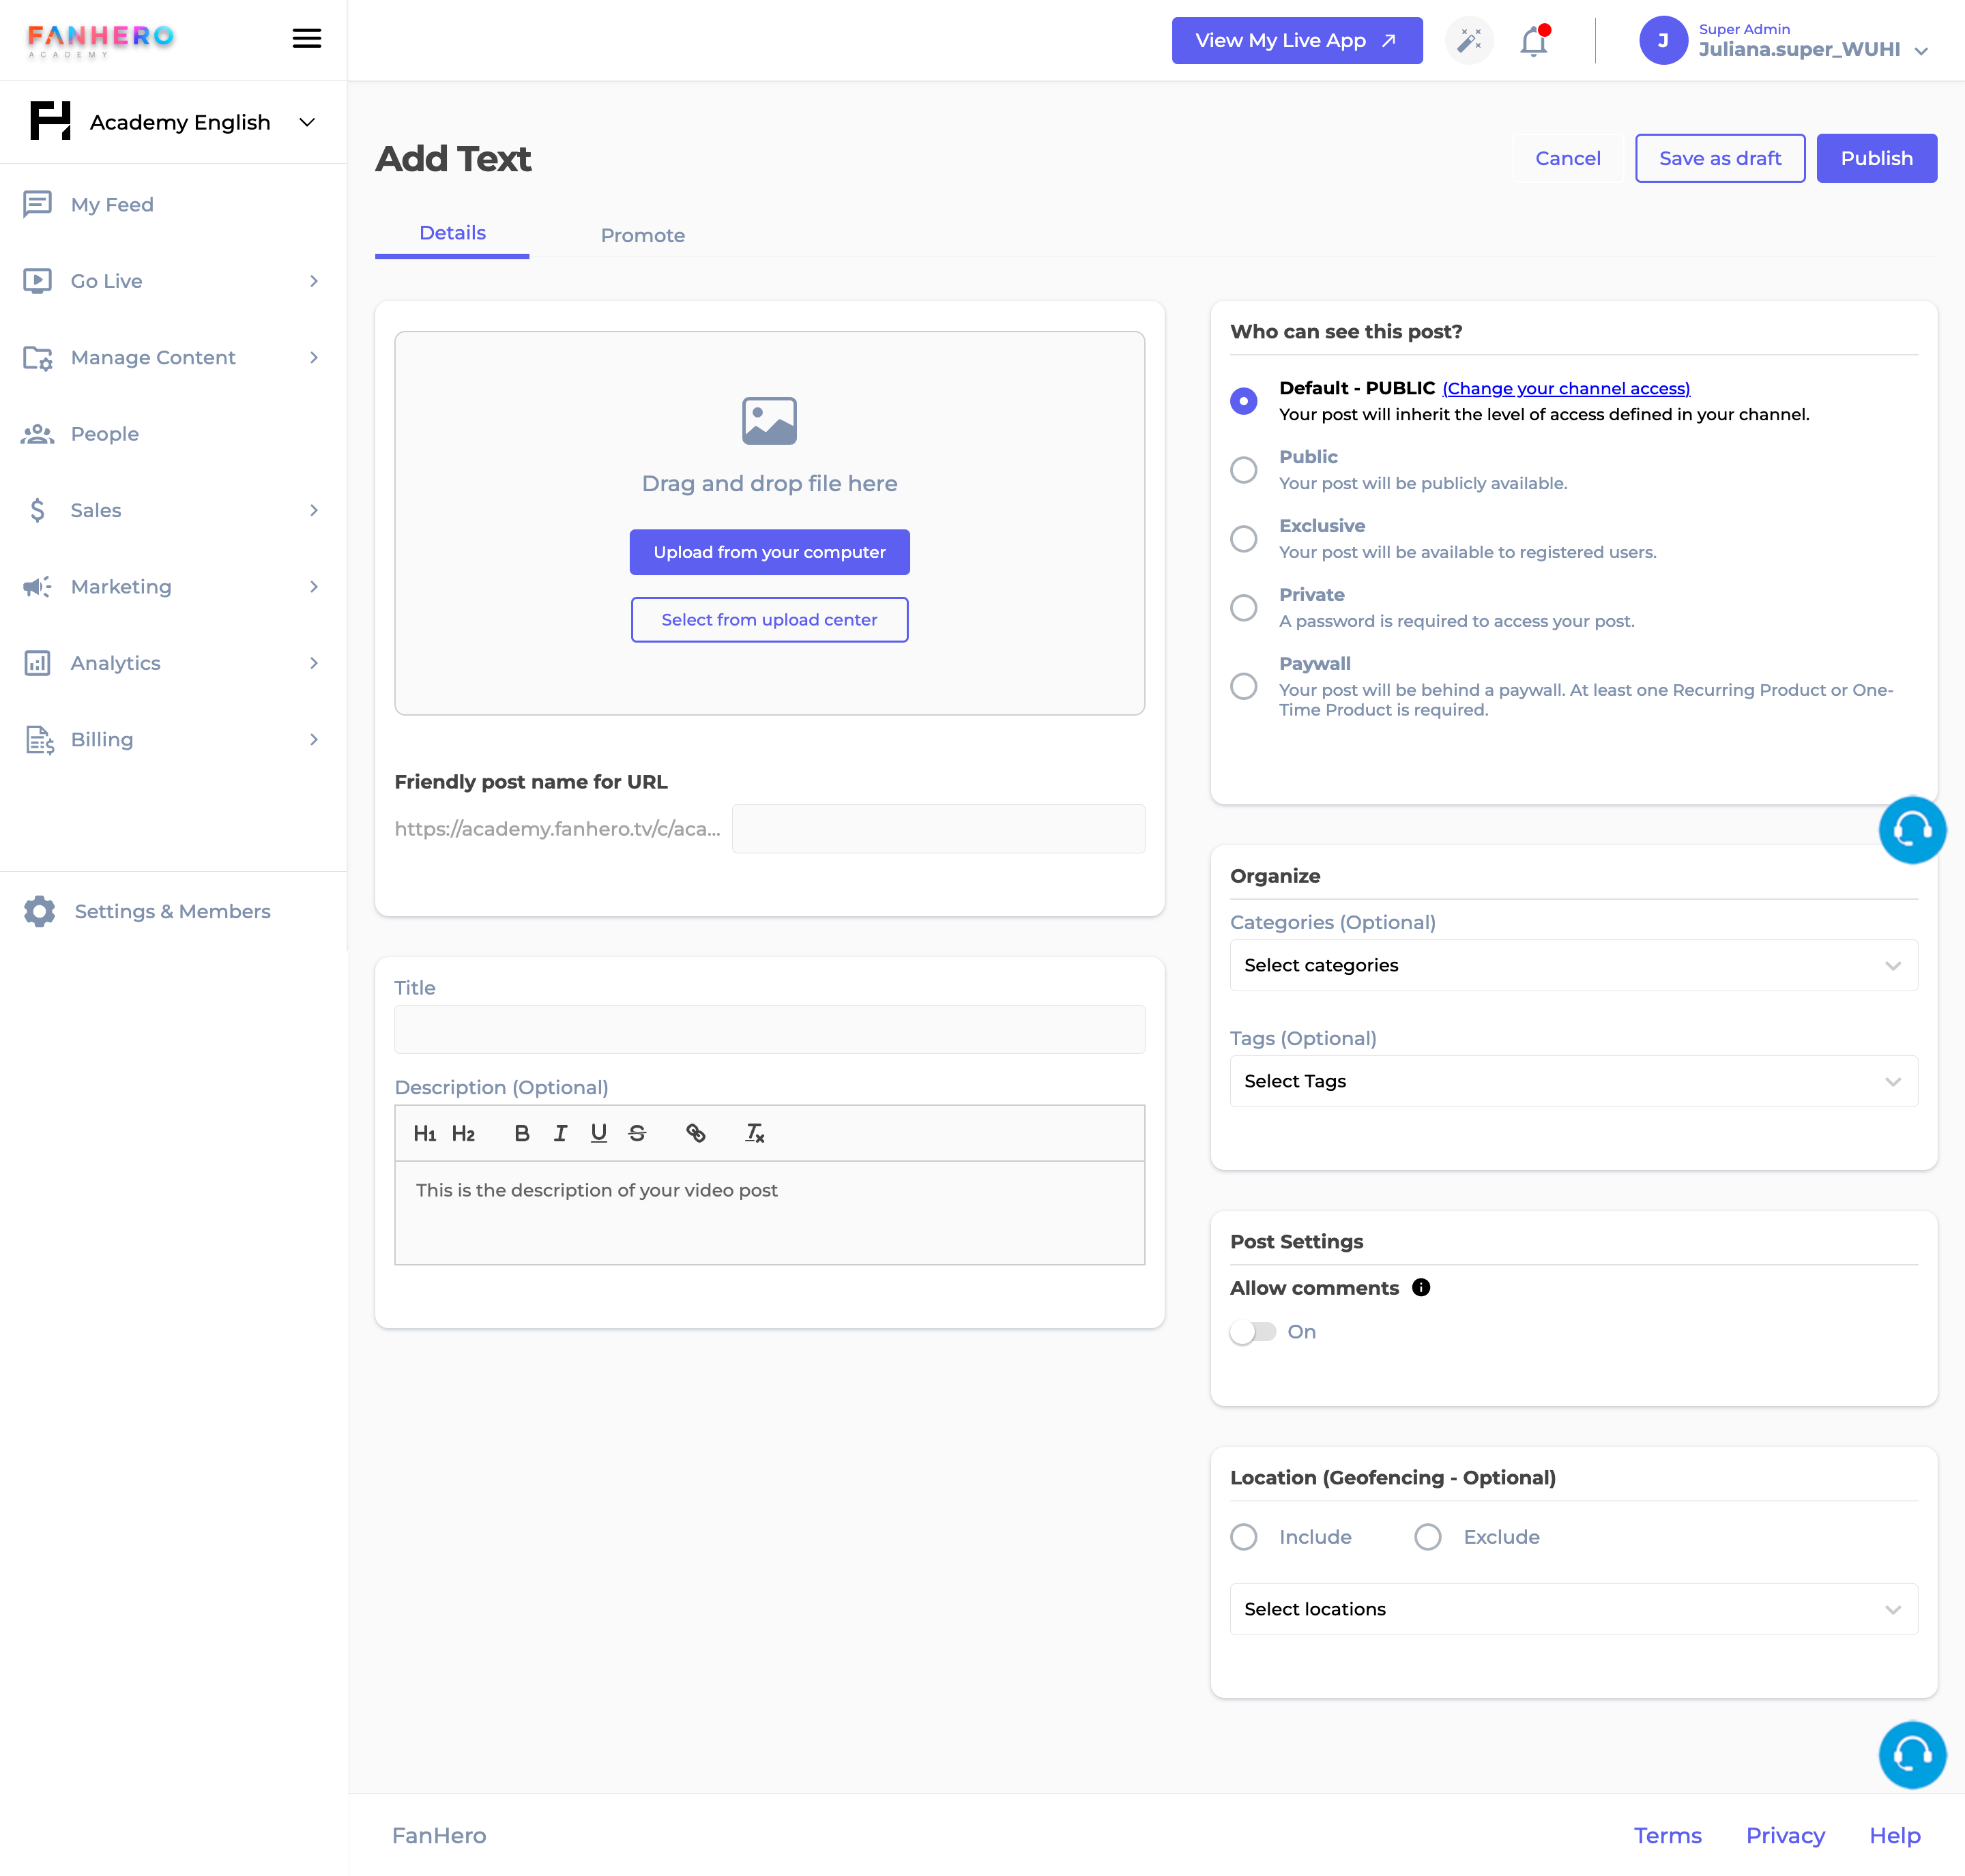The height and width of the screenshot is (1876, 1965).
Task: Click the Clear formatting icon
Action: coord(753,1132)
